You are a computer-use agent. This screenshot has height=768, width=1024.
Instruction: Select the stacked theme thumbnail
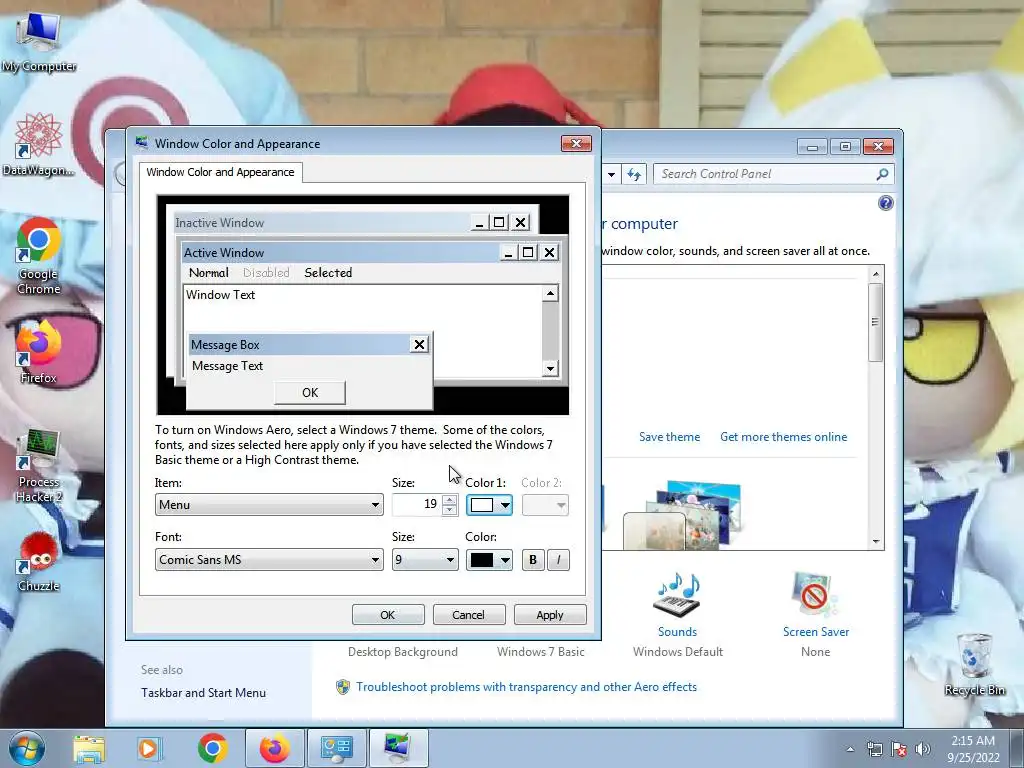682,516
